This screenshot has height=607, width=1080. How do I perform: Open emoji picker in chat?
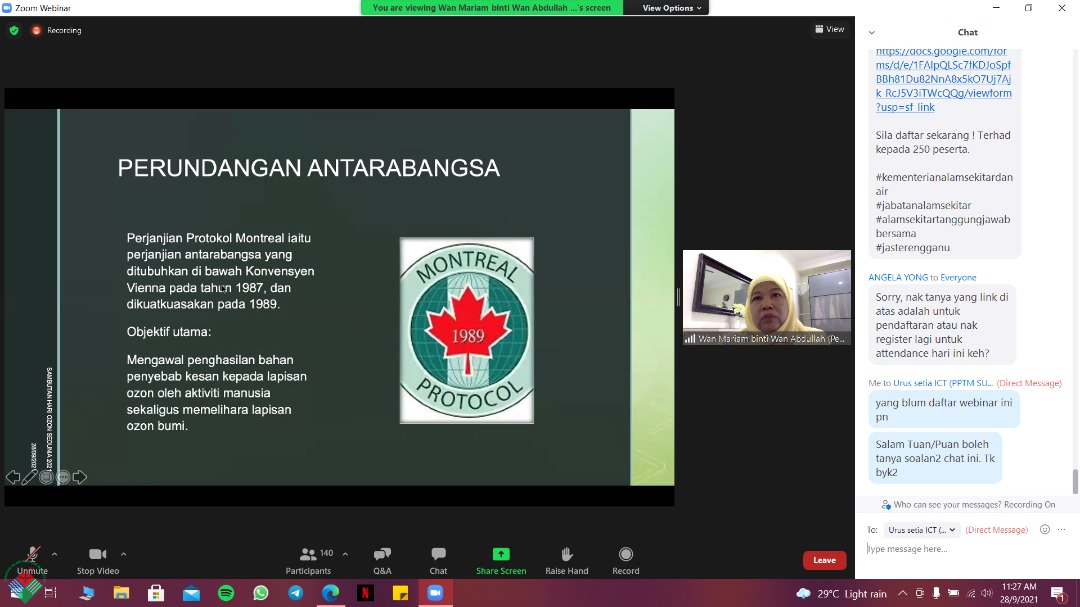[1045, 530]
